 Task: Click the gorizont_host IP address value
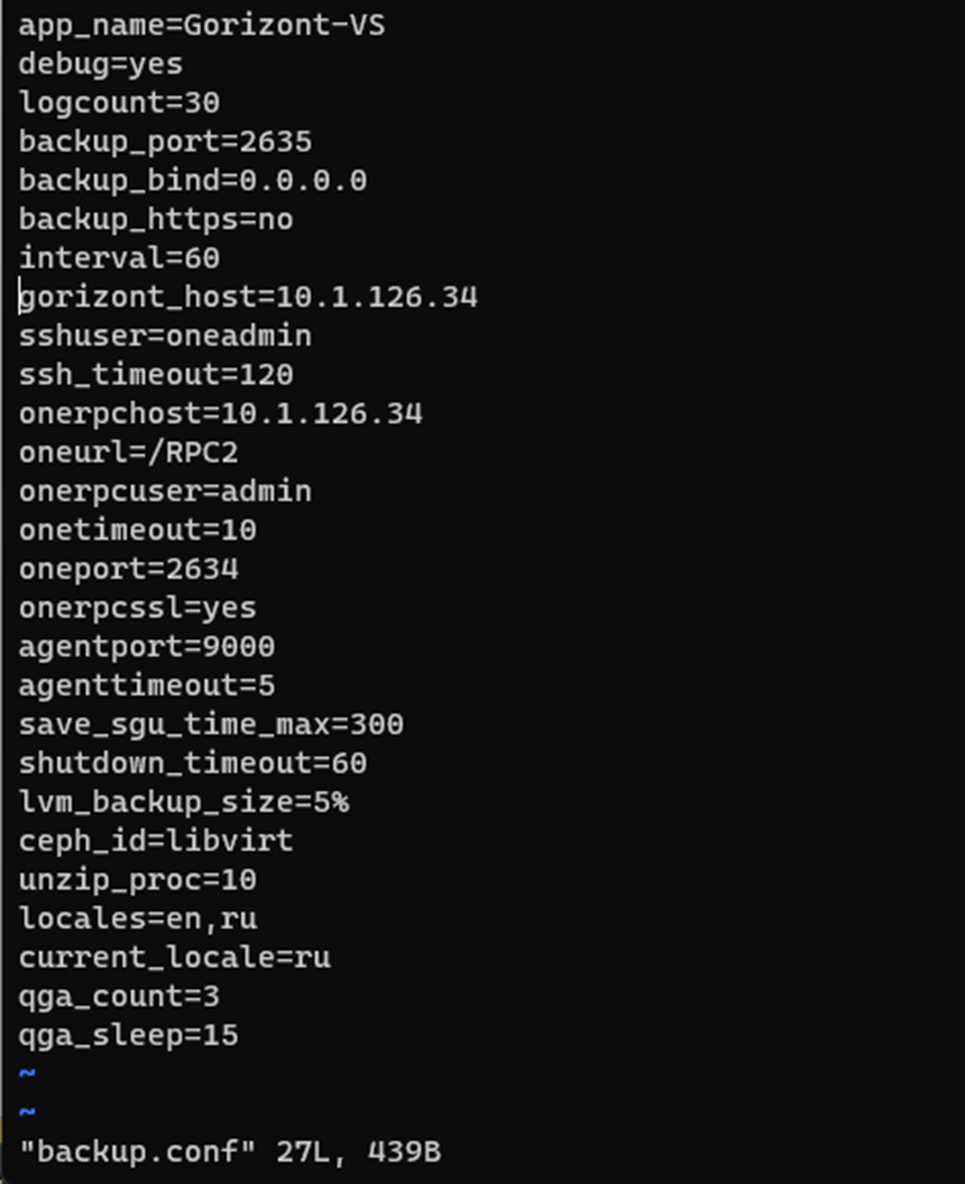[377, 297]
